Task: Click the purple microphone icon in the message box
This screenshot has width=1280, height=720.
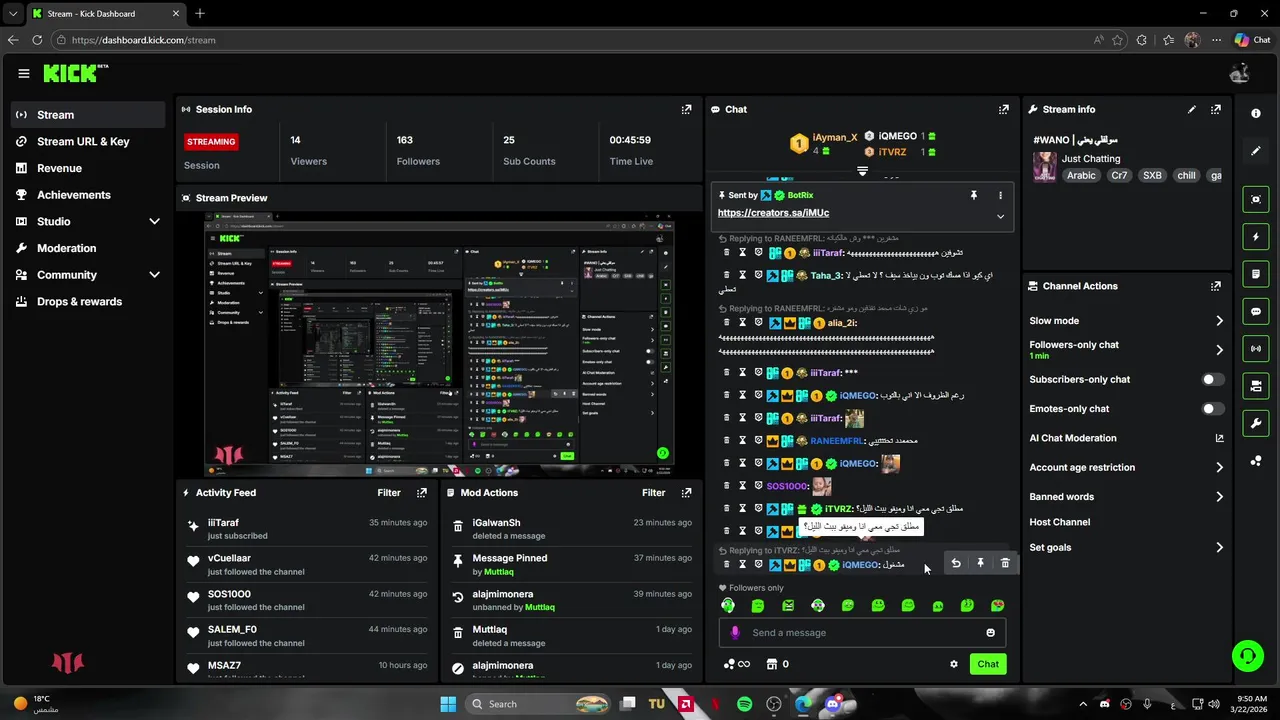Action: click(x=735, y=632)
